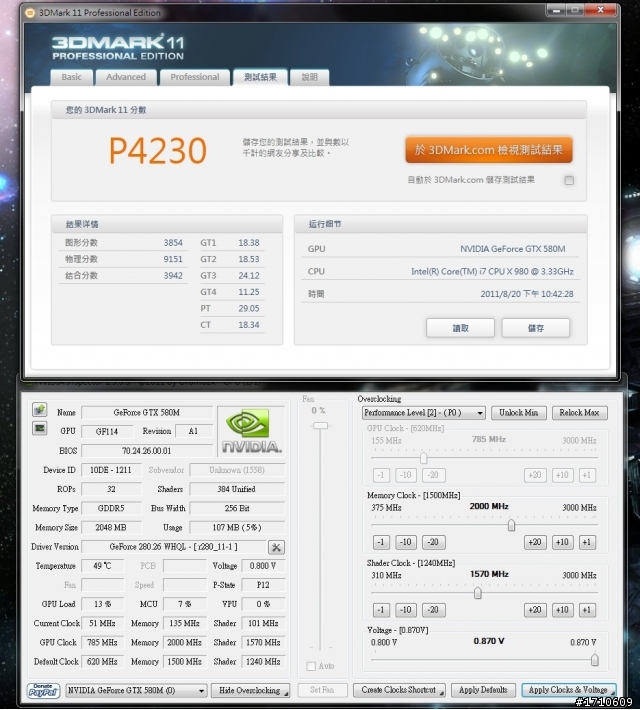Viewport: 640px width, 710px height.
Task: Close the 3DMark 11 window
Action: tap(601, 10)
